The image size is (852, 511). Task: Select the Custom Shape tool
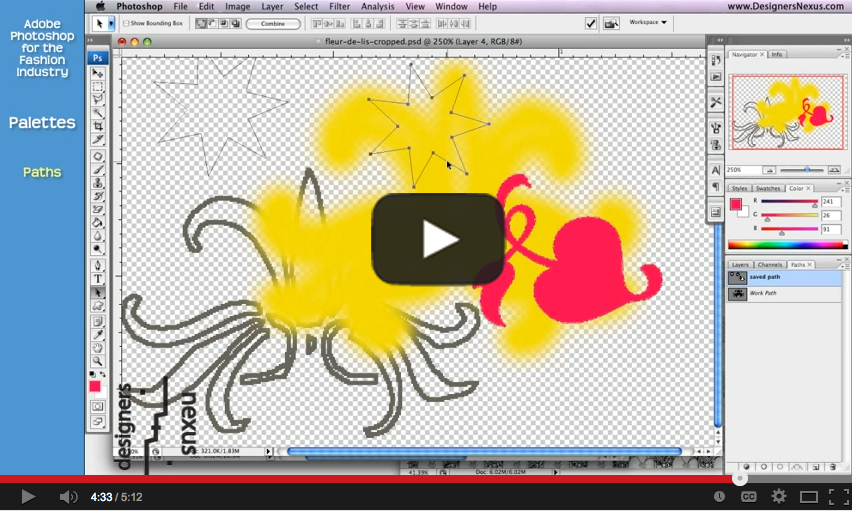pos(98,306)
